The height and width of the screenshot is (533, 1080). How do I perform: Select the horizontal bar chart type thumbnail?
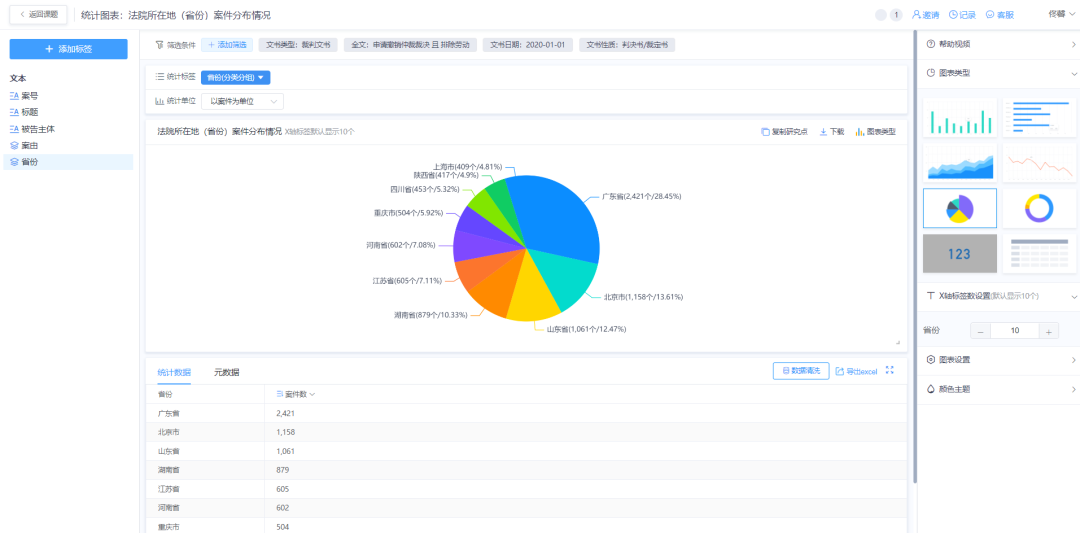click(1038, 117)
